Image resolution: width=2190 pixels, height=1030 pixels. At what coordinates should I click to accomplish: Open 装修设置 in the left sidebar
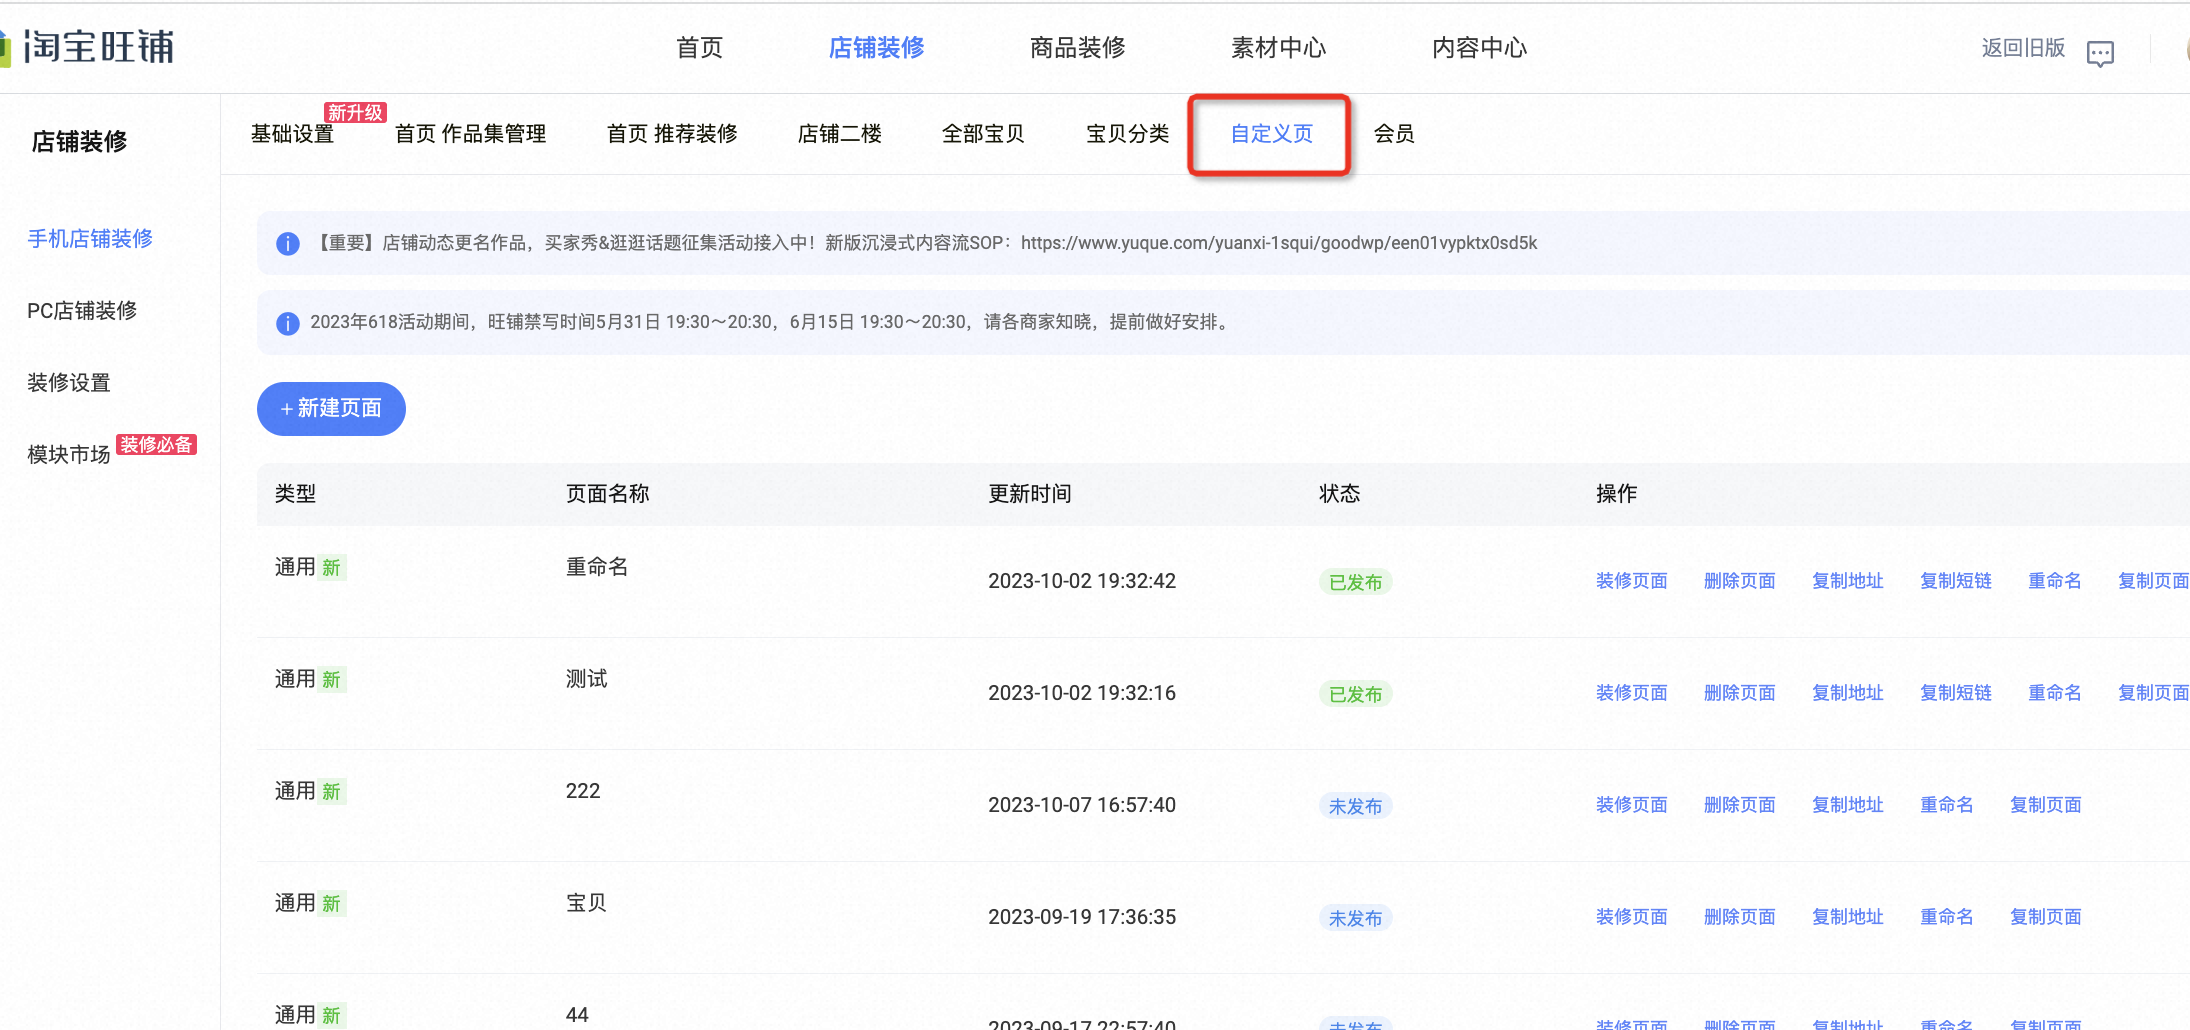(x=68, y=383)
